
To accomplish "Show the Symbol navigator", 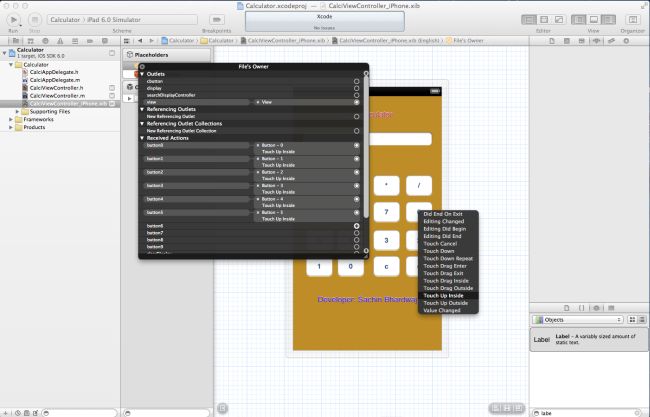I will click(31, 41).
